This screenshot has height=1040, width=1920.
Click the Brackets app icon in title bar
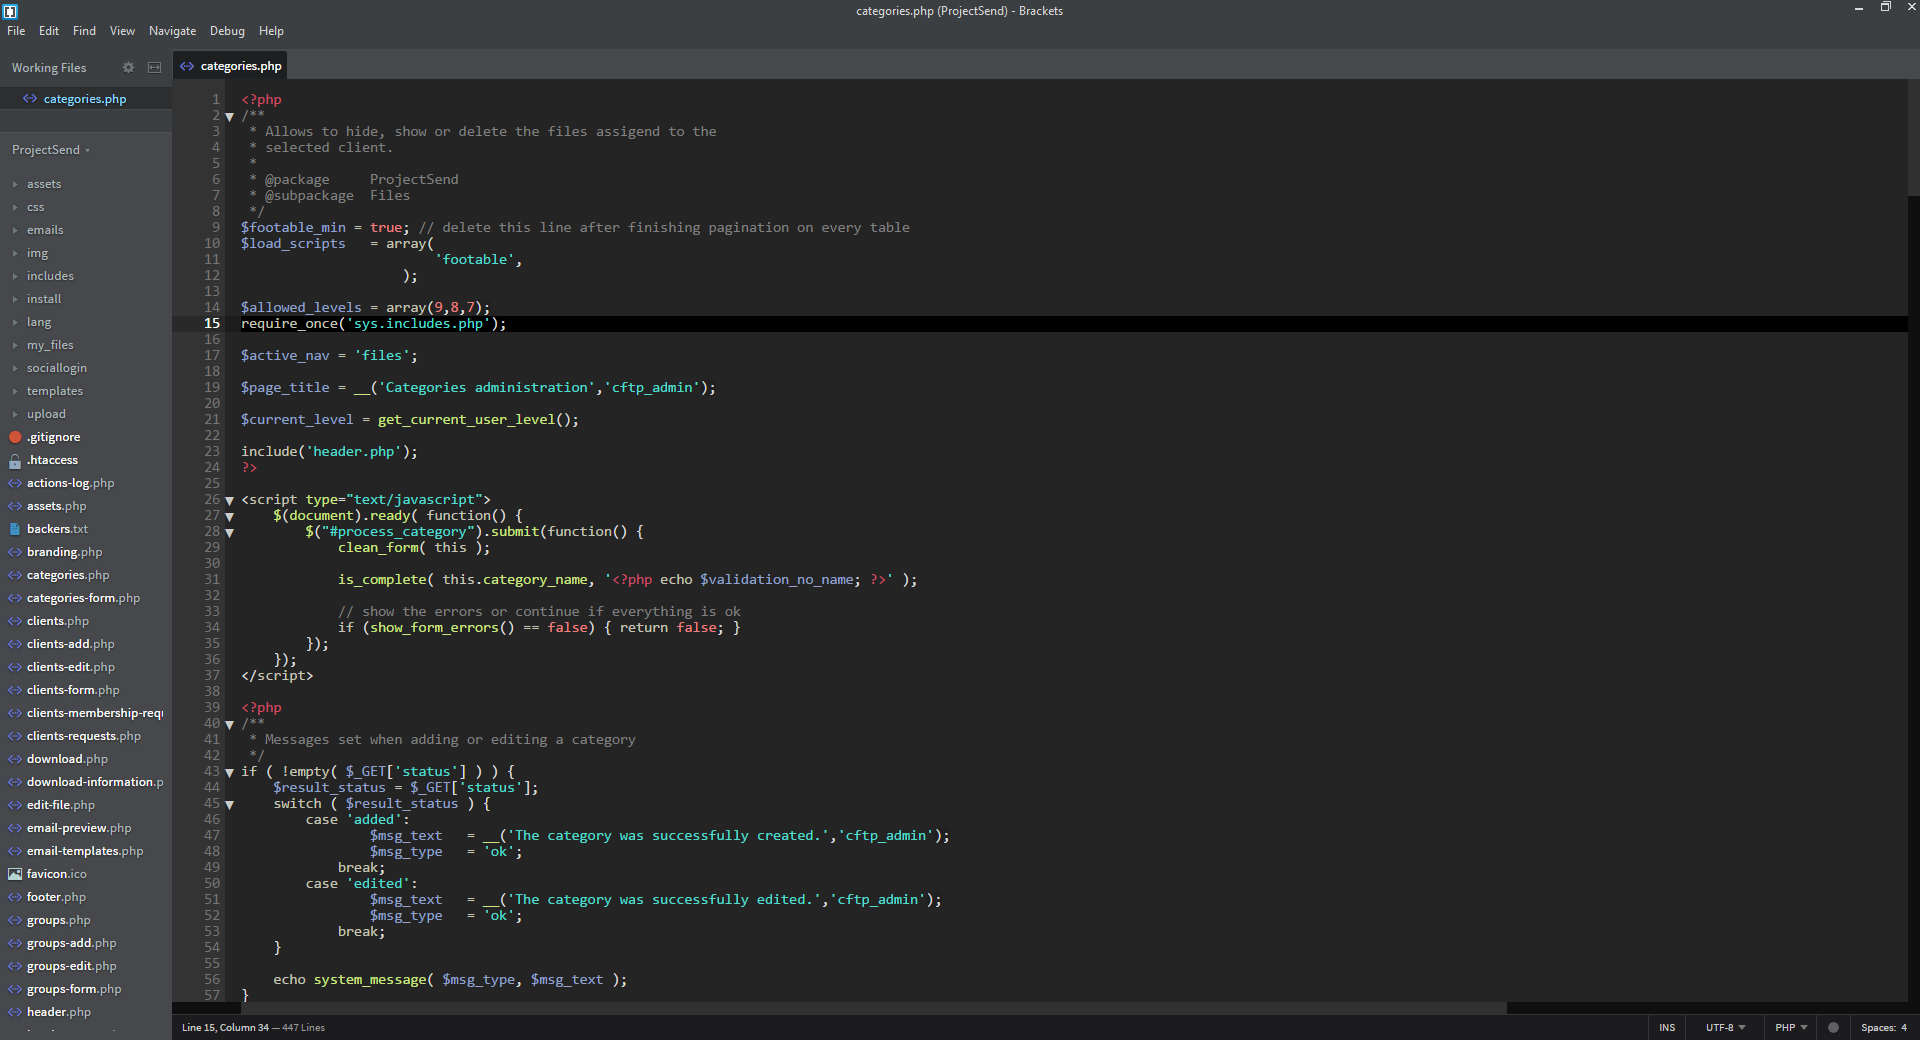click(x=10, y=11)
